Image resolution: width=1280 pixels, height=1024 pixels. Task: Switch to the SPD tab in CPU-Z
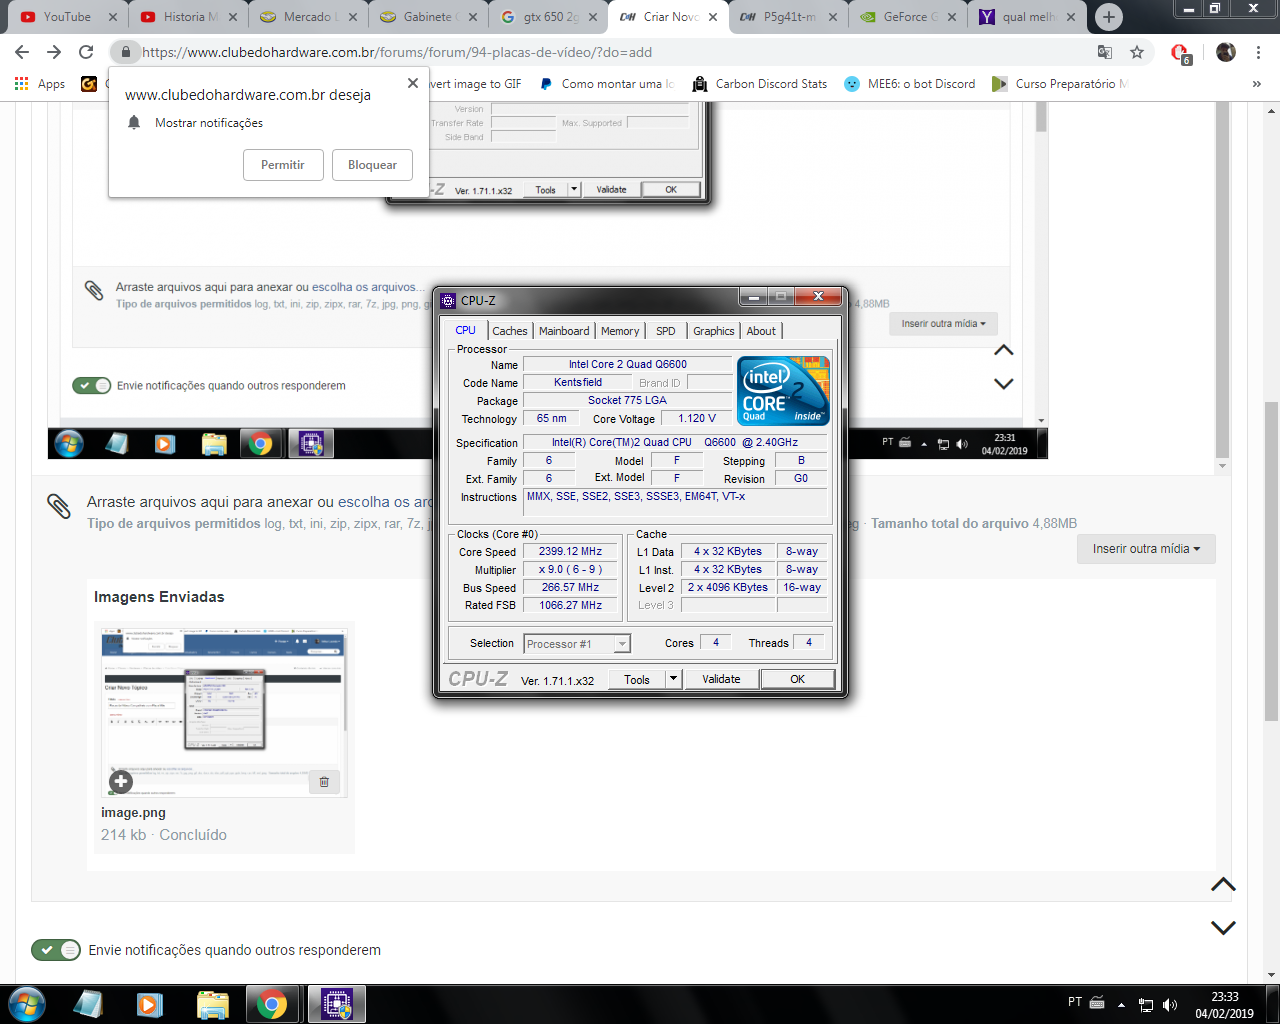point(666,331)
